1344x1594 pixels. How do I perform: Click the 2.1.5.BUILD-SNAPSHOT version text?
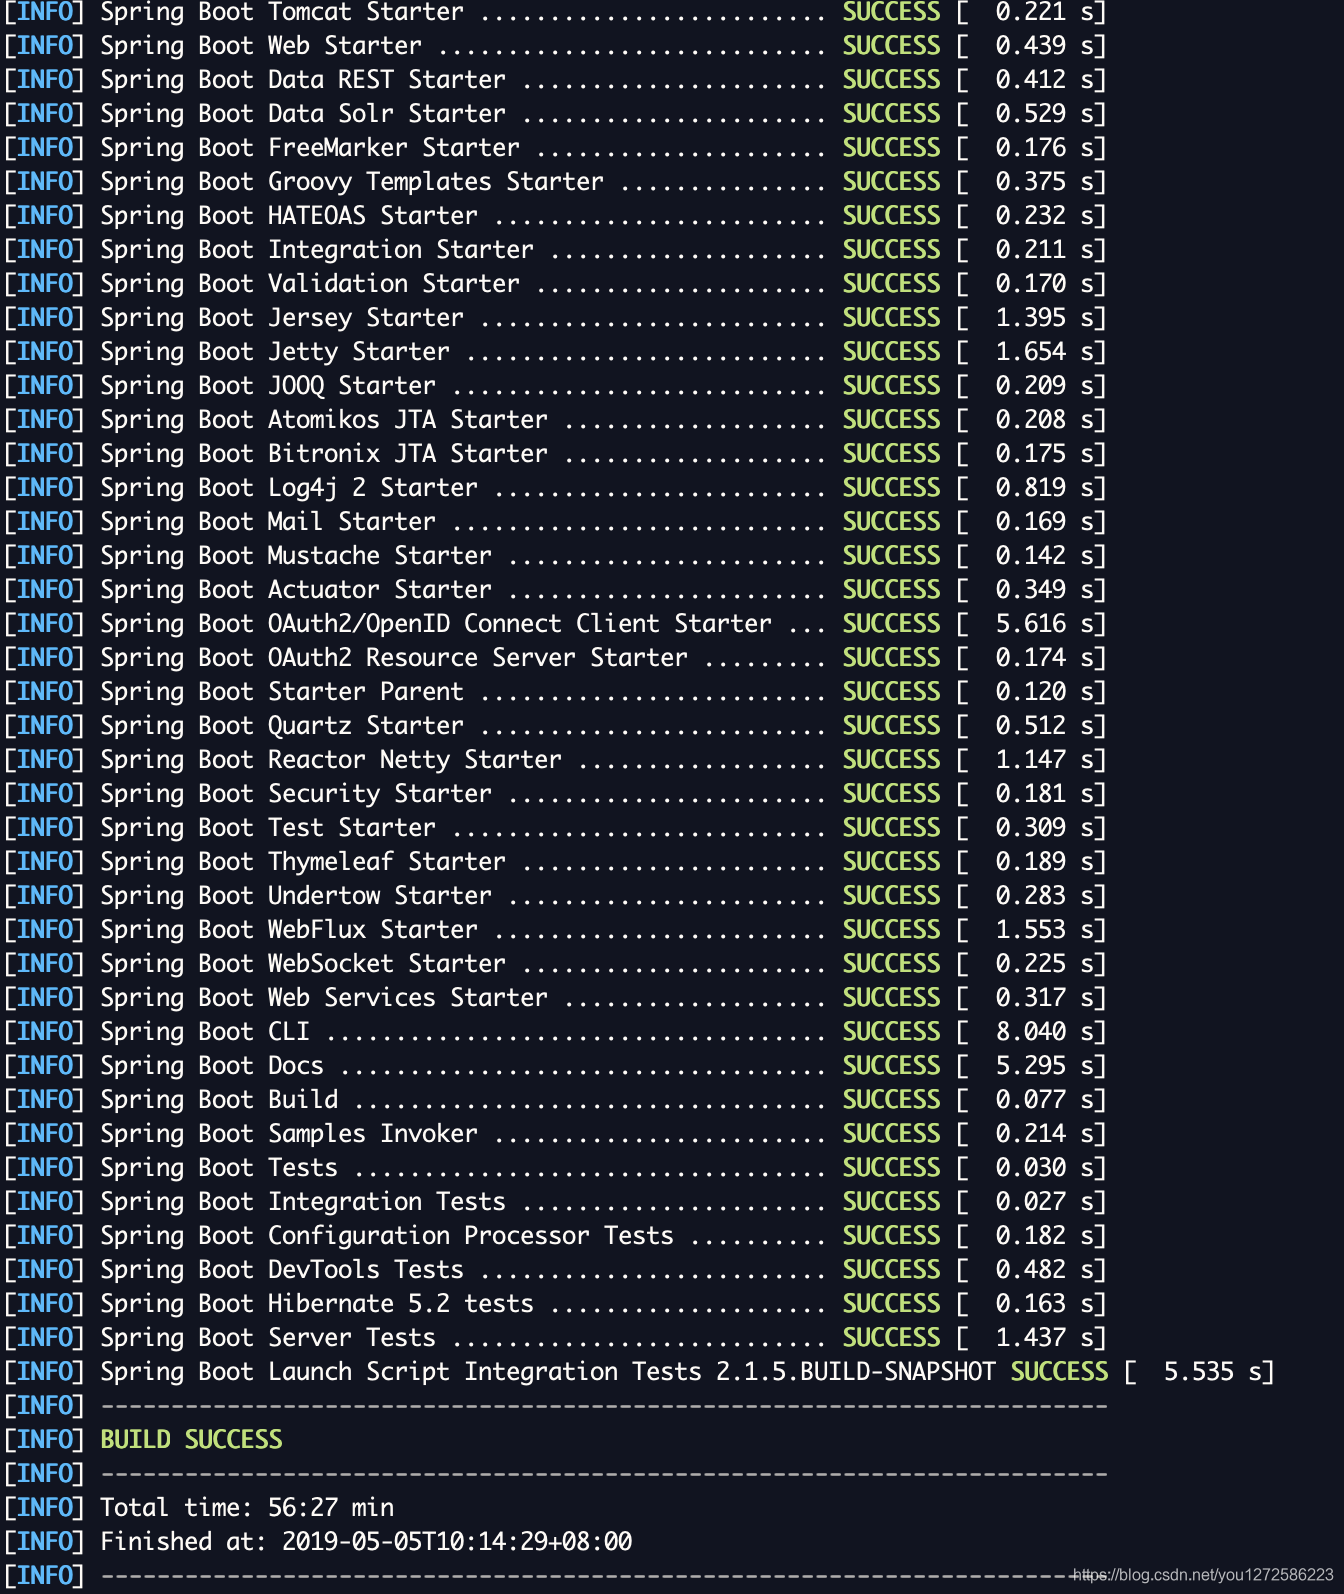point(856,1372)
